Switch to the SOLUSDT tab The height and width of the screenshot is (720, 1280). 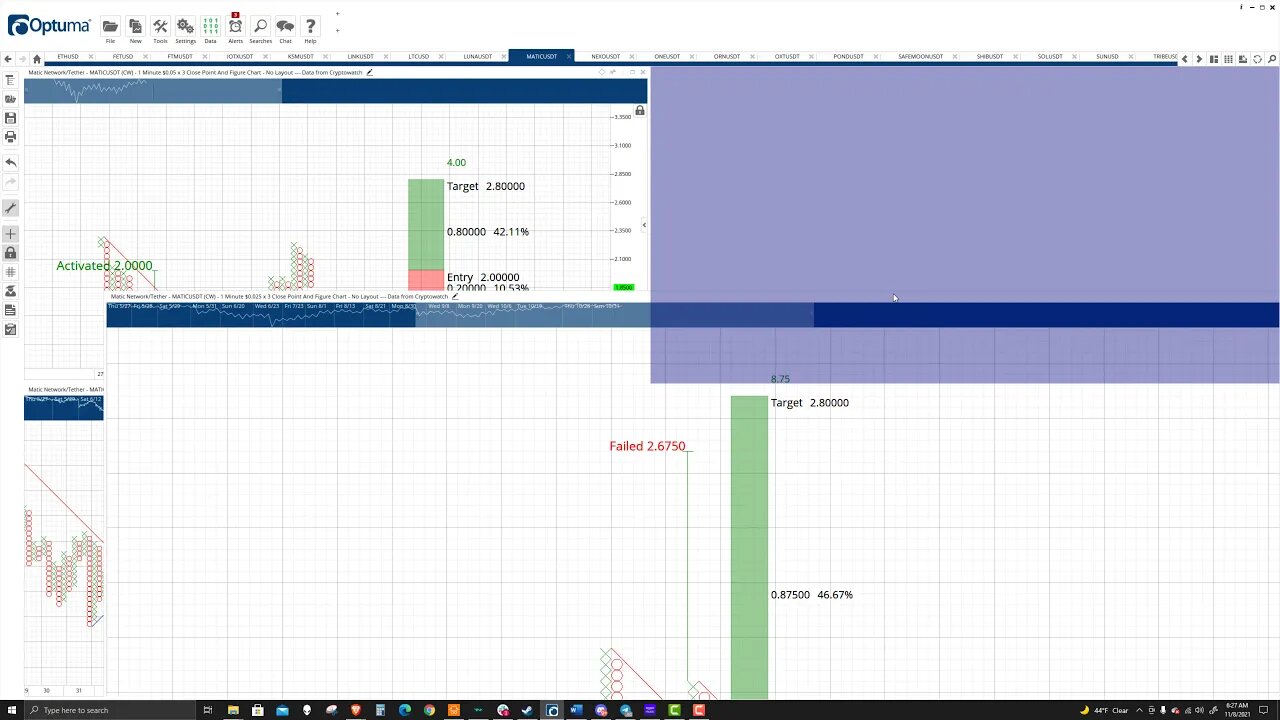(1050, 57)
